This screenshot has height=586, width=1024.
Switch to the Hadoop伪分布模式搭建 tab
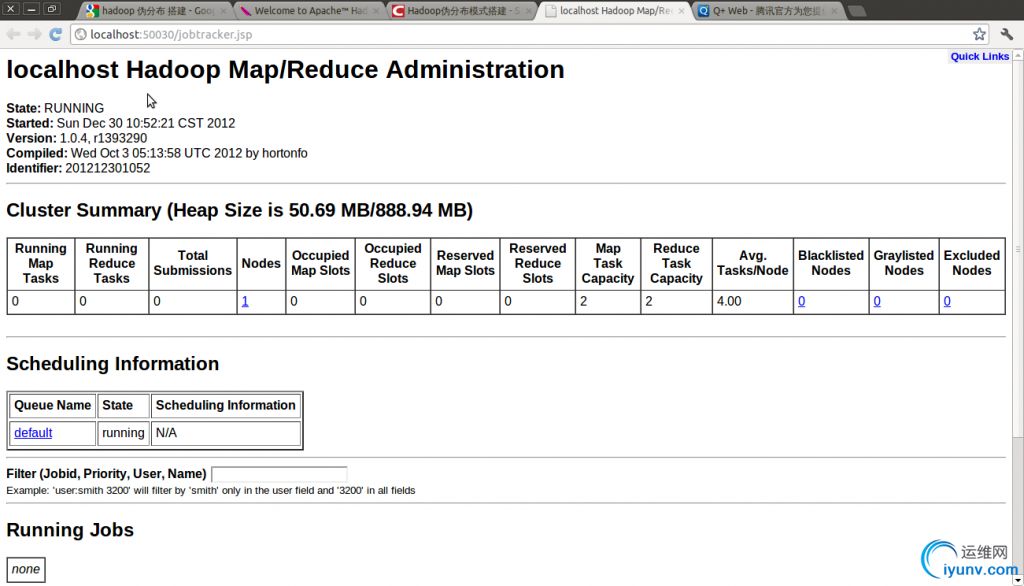pos(461,11)
